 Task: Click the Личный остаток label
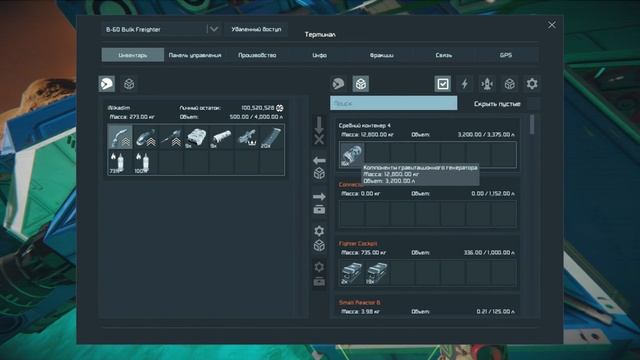click(x=200, y=108)
